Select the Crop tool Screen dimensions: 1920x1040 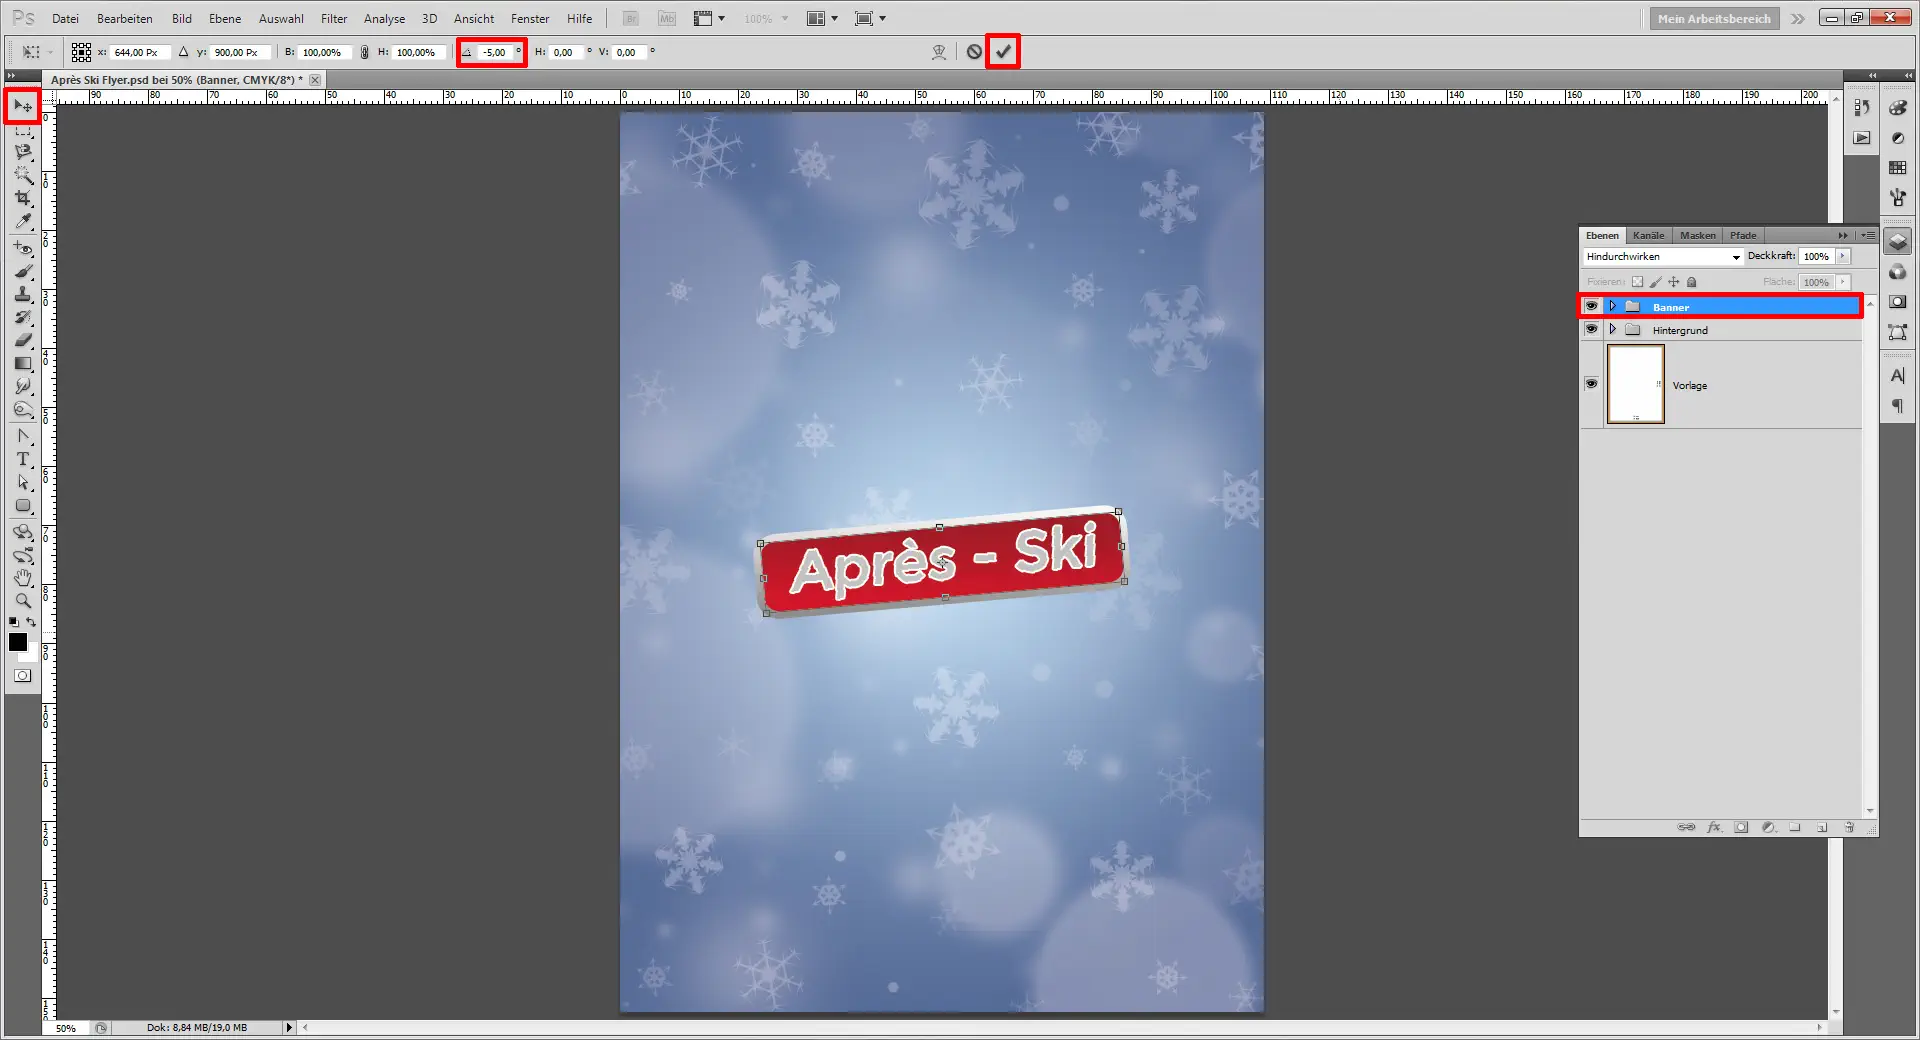[x=22, y=196]
